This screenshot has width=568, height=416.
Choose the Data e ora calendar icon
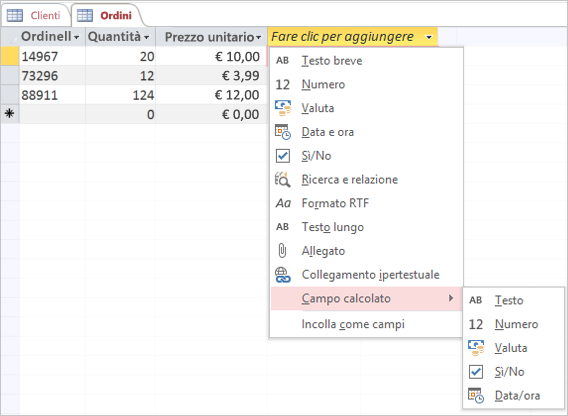point(283,132)
